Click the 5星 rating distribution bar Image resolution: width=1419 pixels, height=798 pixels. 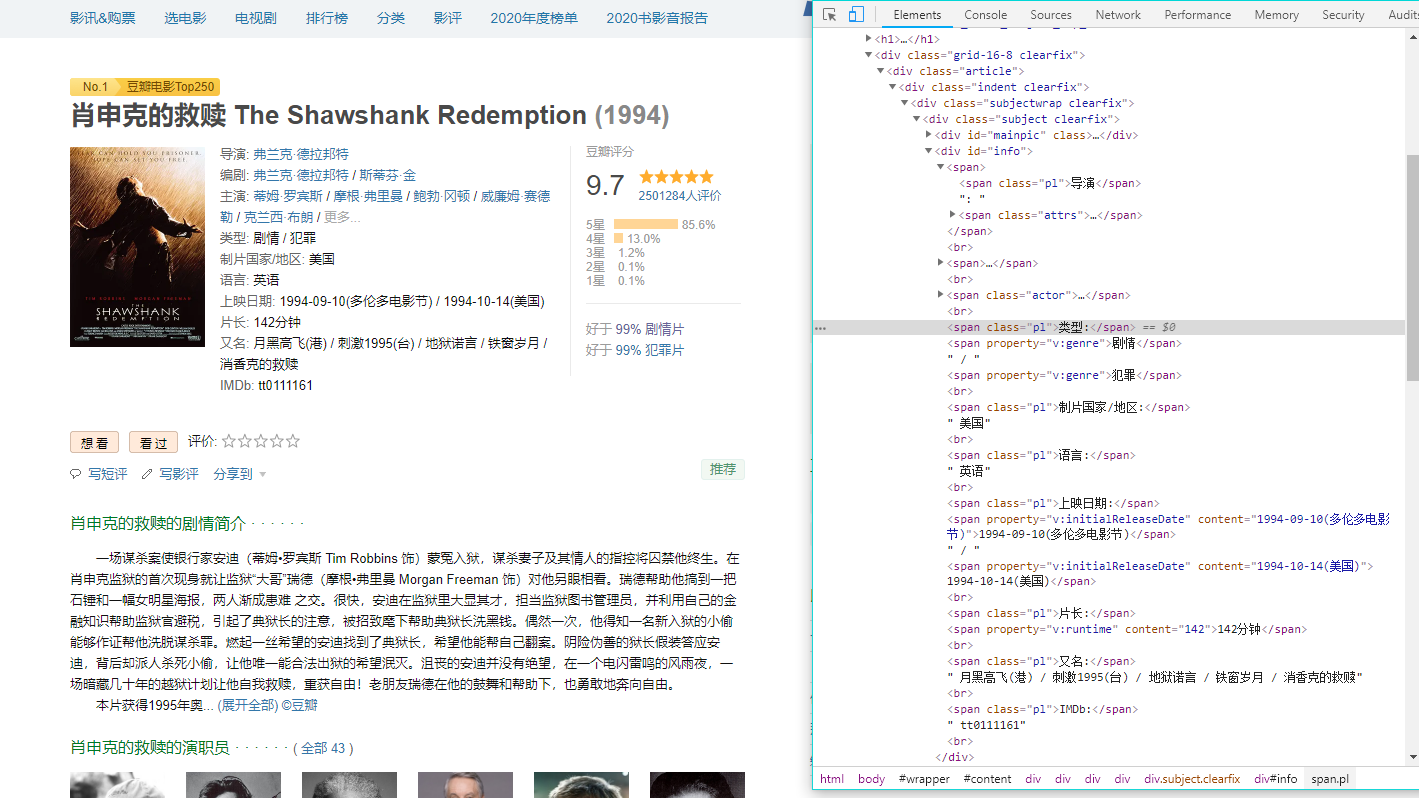tap(645, 225)
